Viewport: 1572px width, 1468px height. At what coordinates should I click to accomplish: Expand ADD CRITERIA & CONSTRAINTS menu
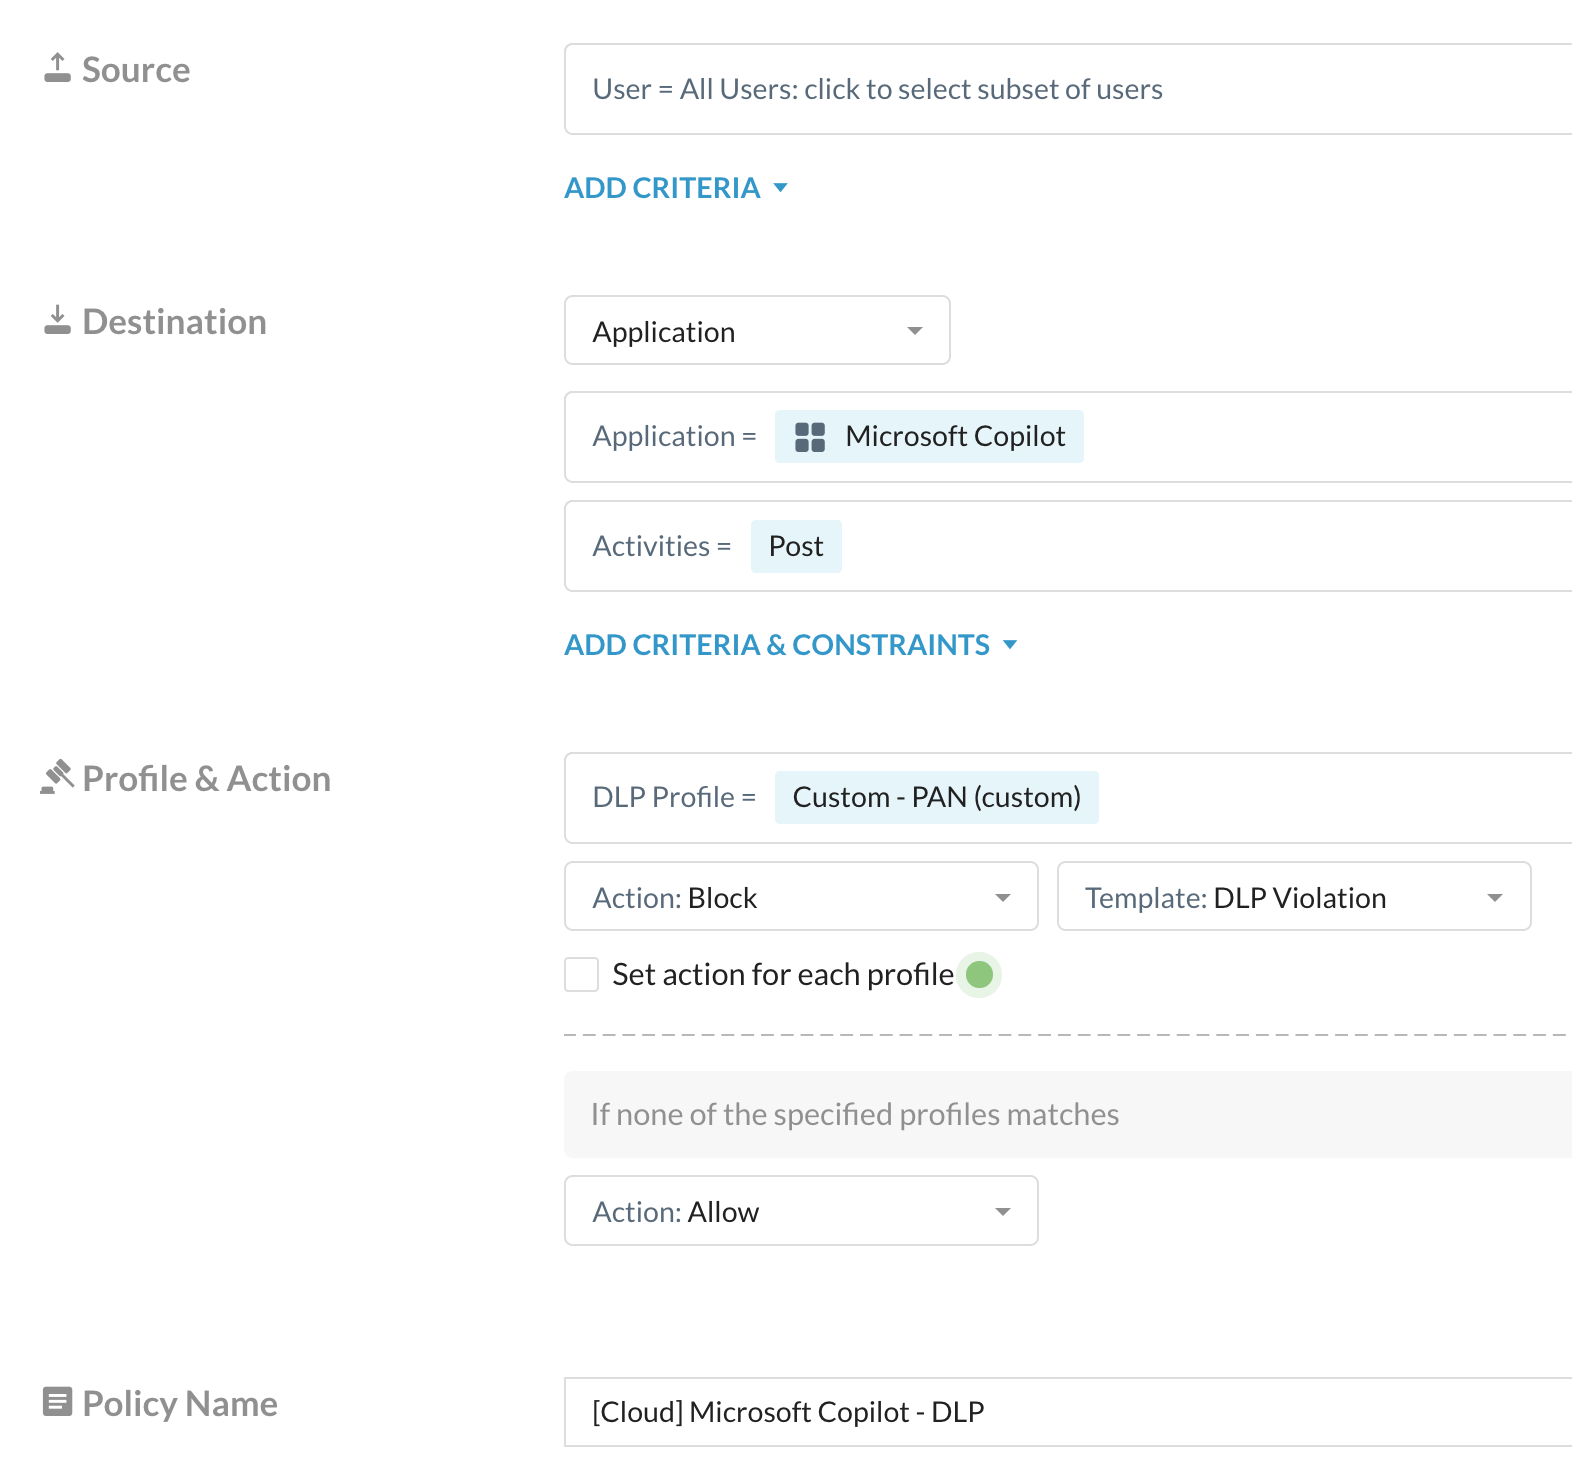(x=791, y=645)
